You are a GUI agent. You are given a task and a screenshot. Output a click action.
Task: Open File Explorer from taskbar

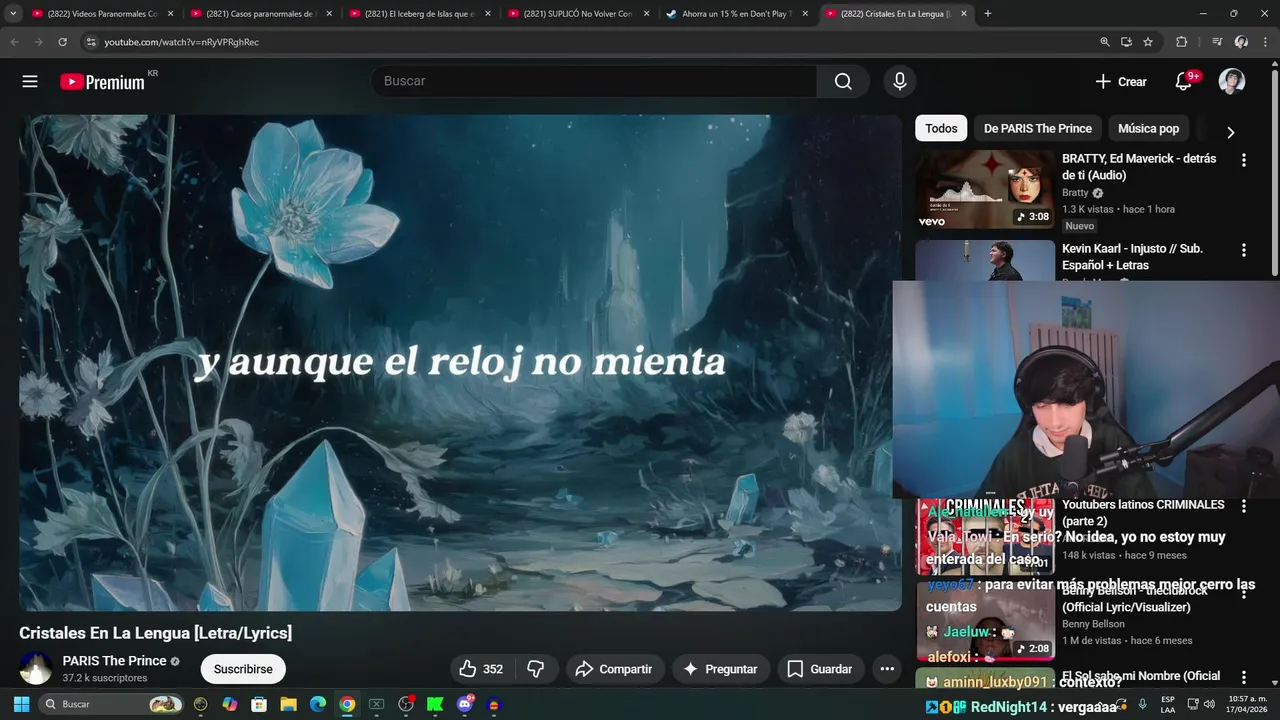point(288,704)
